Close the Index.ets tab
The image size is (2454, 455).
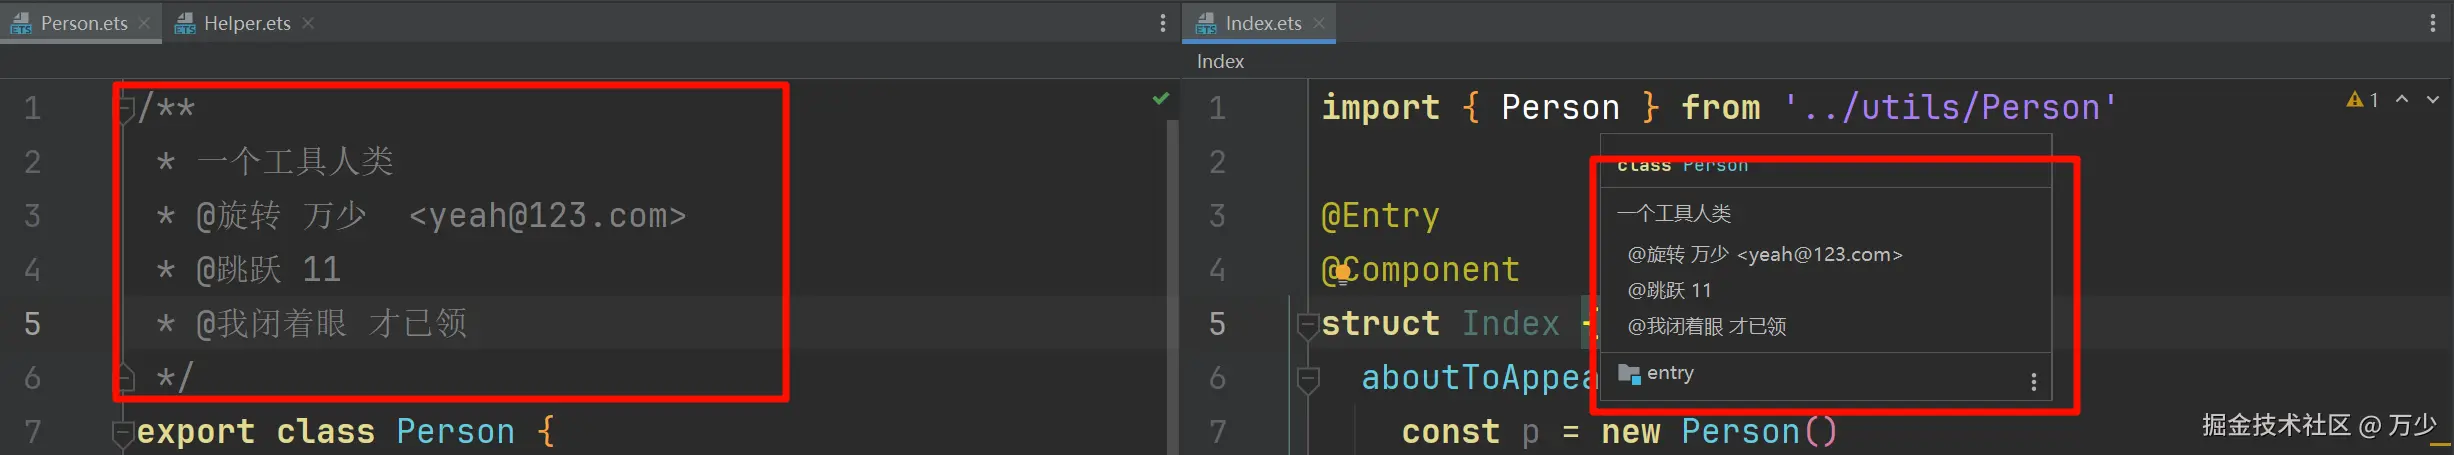[x=1319, y=23]
